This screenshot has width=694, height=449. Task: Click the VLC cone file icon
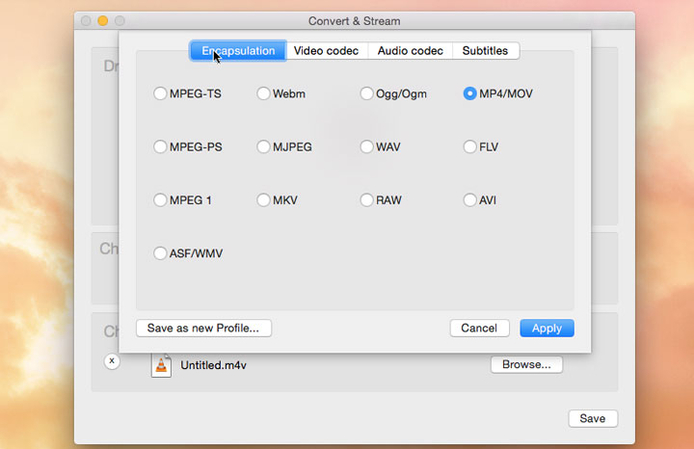[161, 365]
